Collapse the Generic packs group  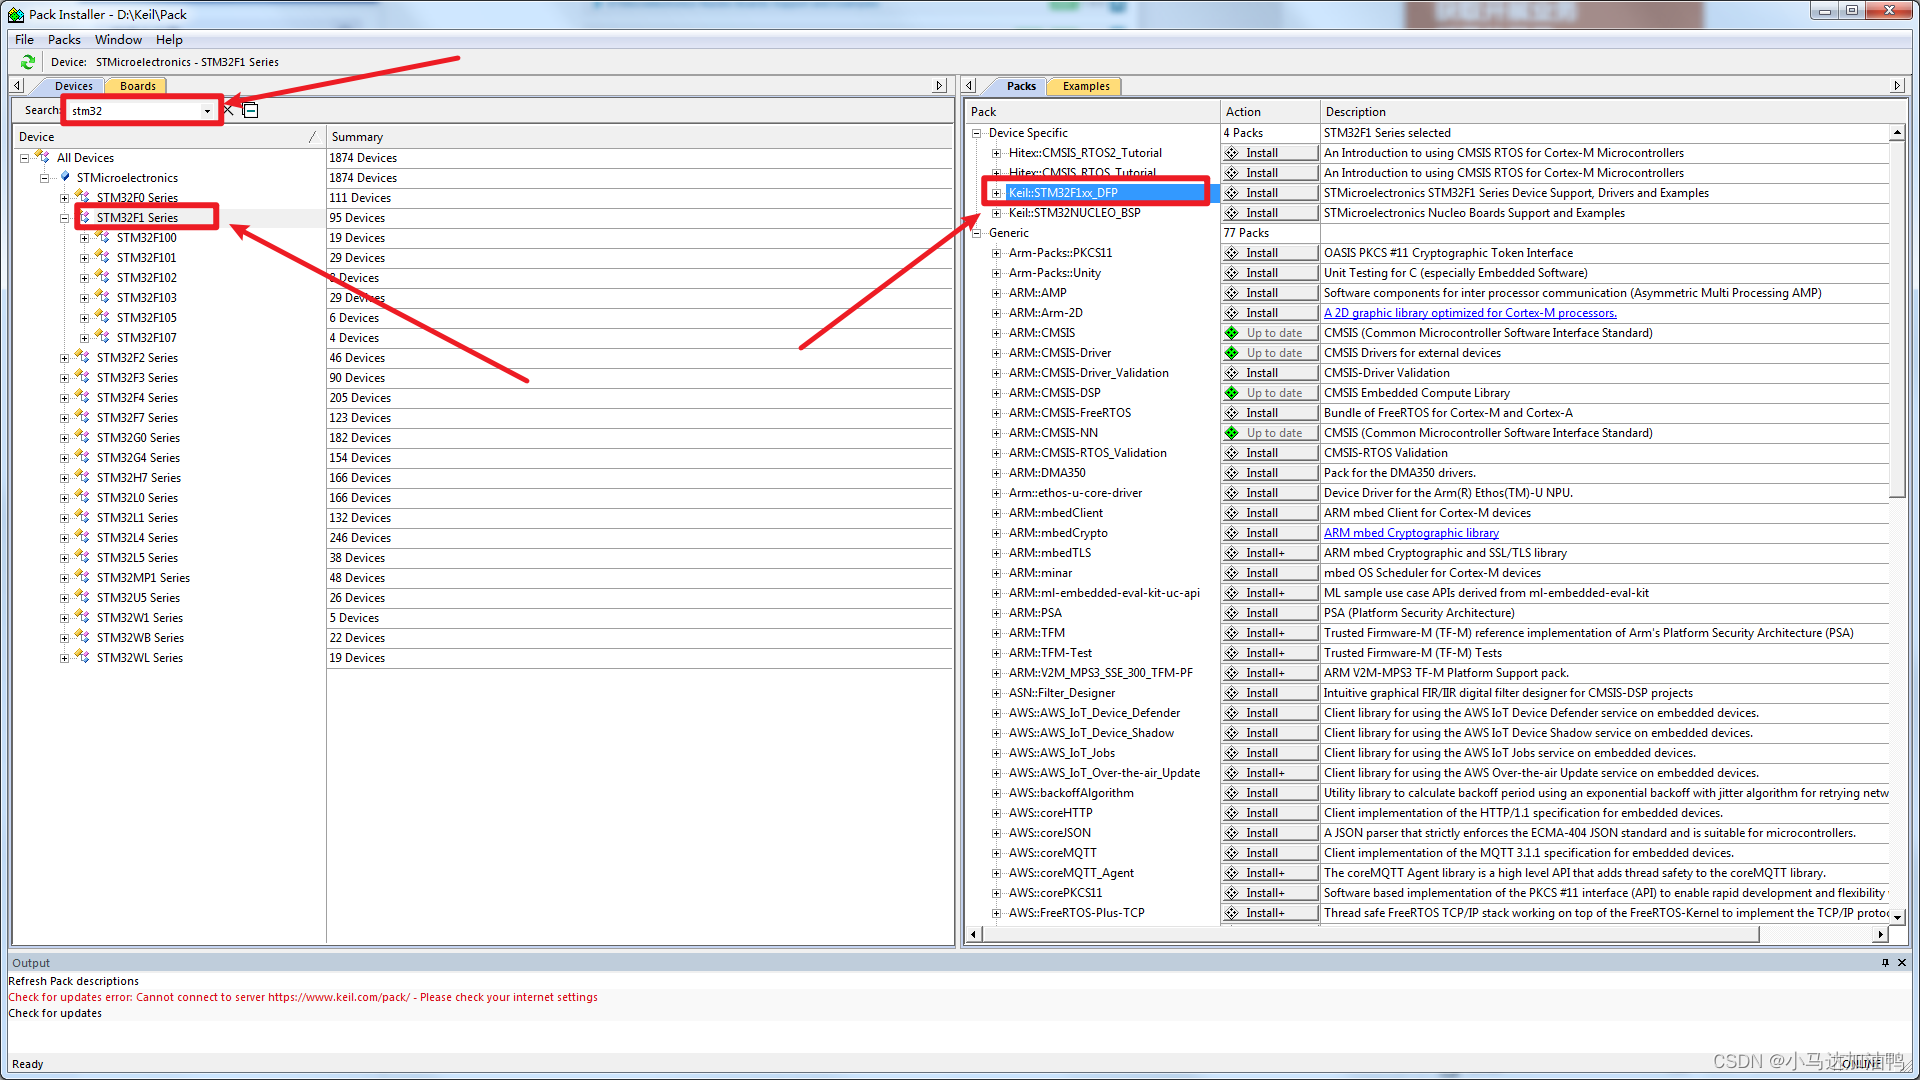pyautogui.click(x=977, y=233)
